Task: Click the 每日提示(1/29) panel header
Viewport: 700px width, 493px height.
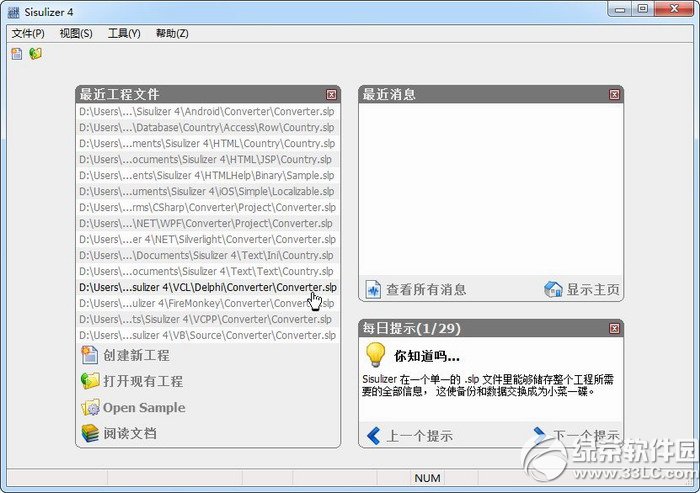Action: [491, 329]
